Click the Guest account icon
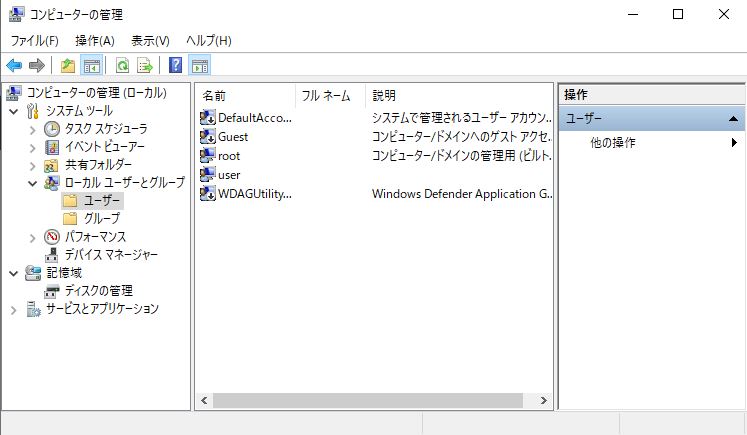747x435 pixels. (208, 136)
